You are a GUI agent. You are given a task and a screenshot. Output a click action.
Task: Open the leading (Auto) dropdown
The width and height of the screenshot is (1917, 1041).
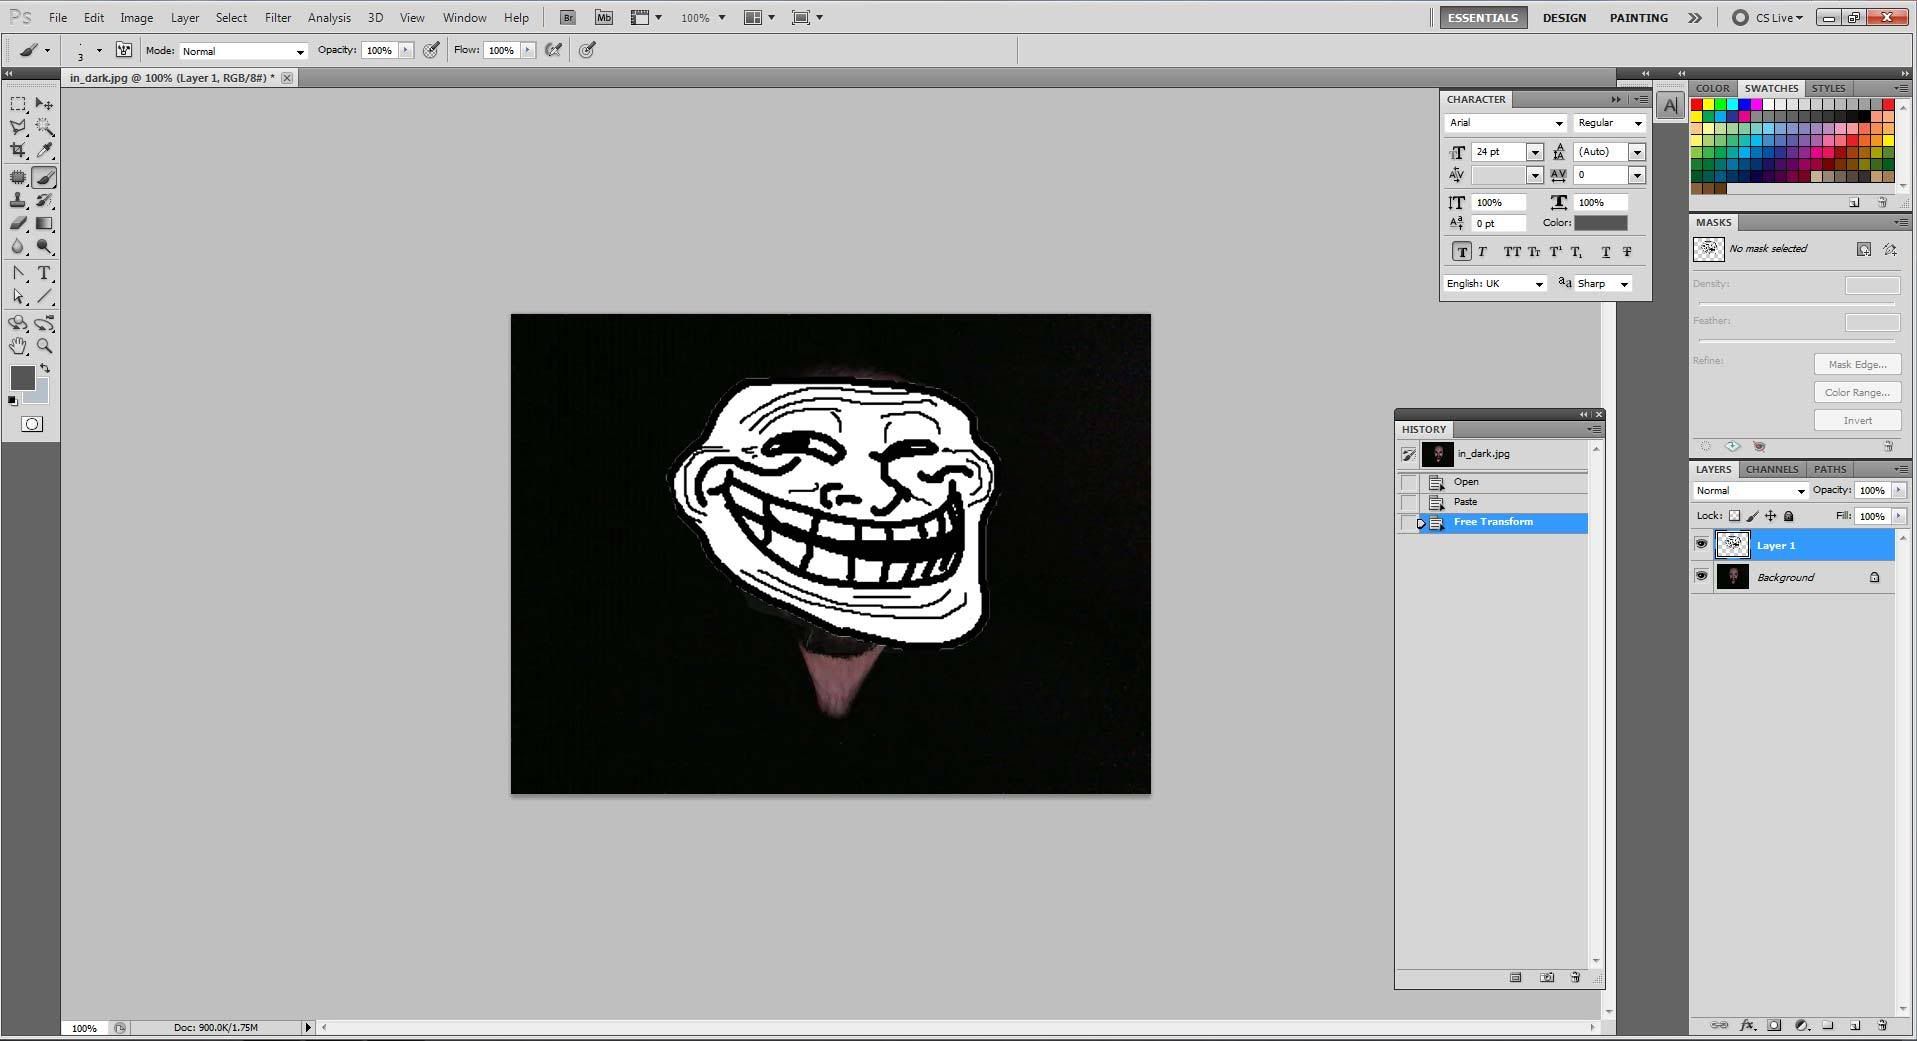coord(1637,152)
